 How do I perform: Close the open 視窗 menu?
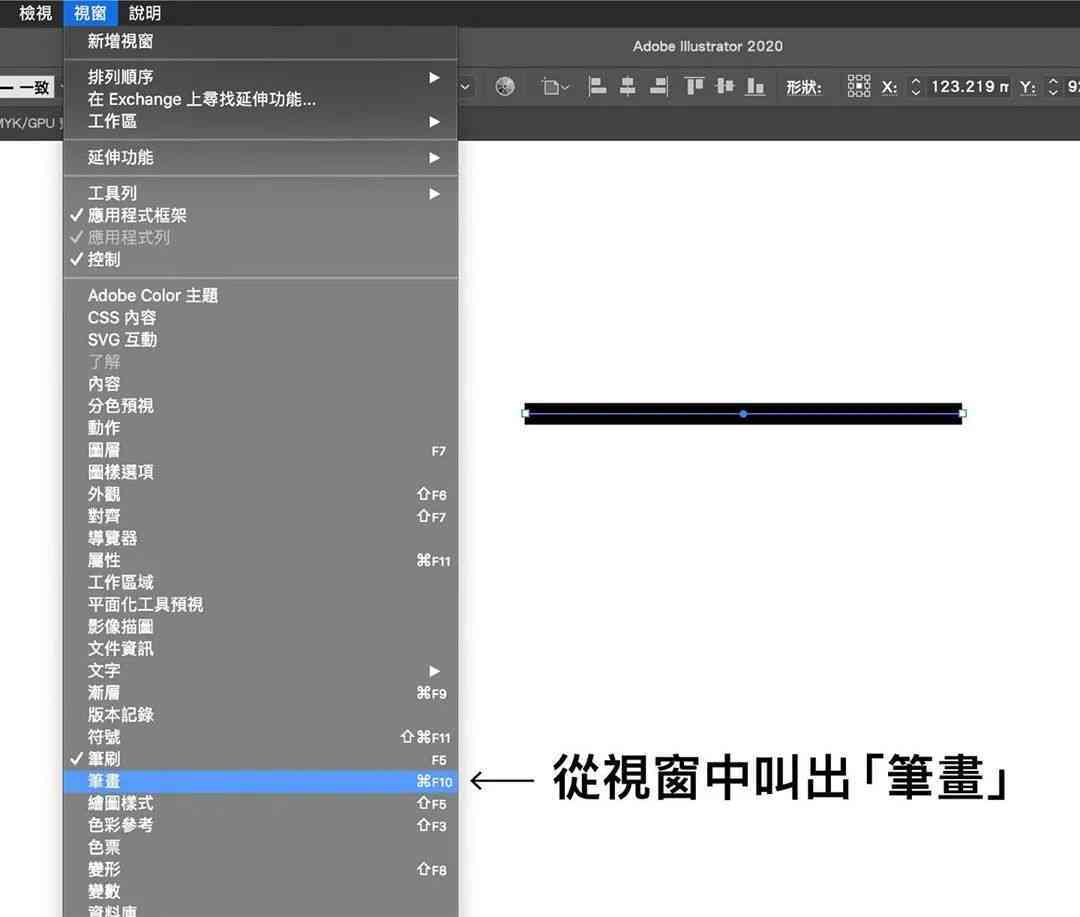(x=90, y=13)
